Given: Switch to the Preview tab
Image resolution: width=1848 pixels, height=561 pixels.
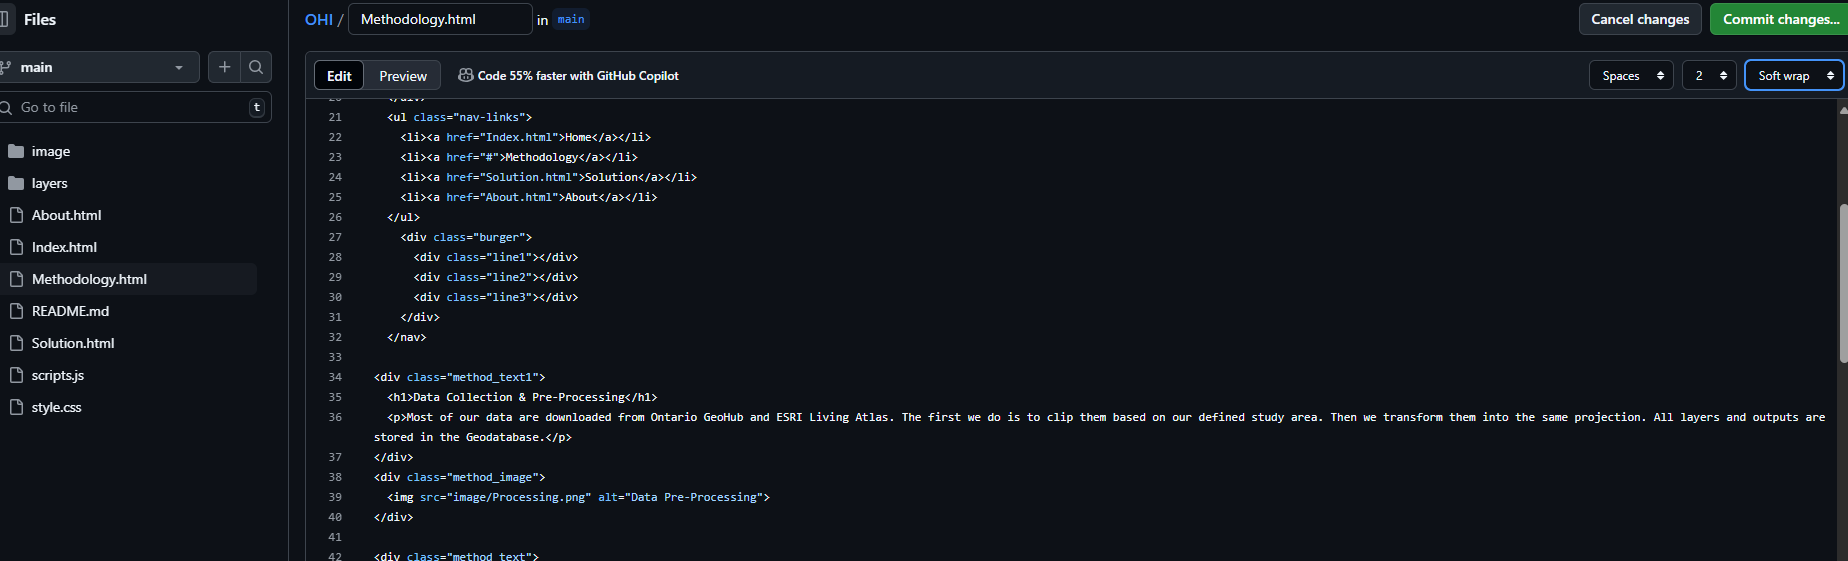Looking at the screenshot, I should click(403, 76).
